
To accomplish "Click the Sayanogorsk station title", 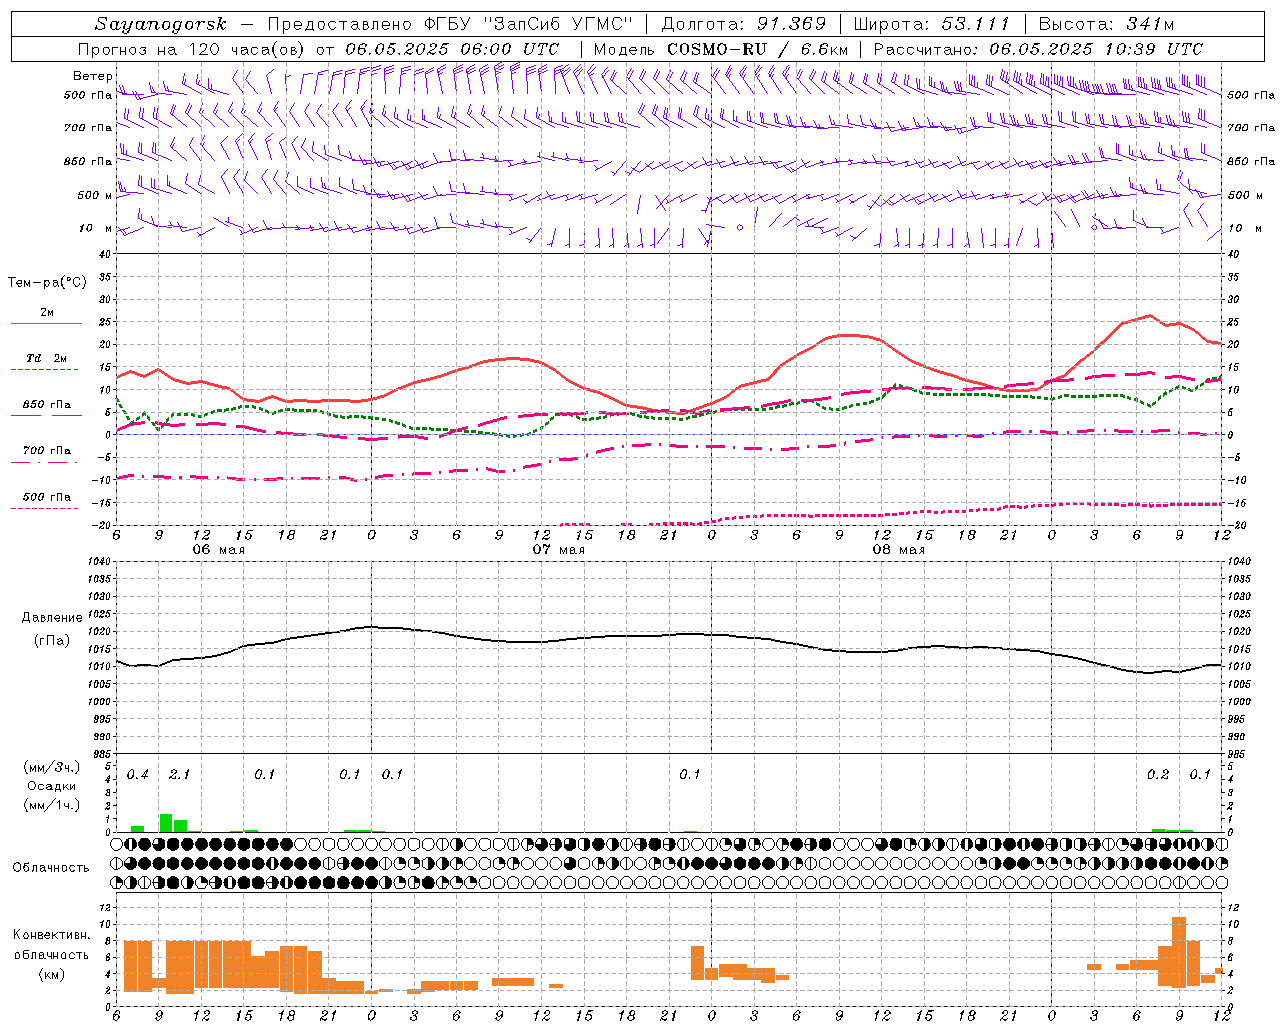I will click(x=161, y=24).
